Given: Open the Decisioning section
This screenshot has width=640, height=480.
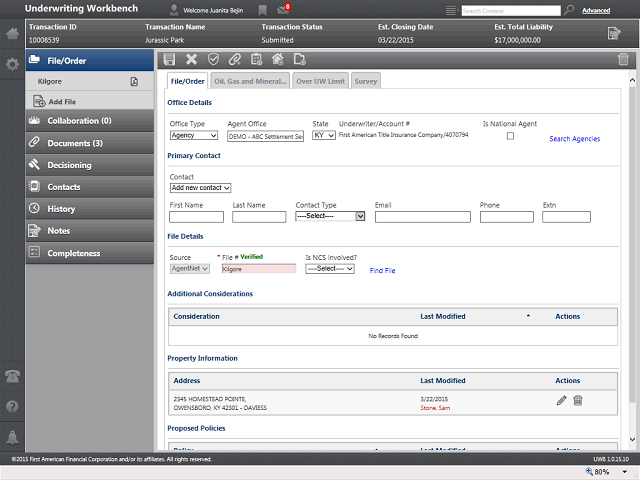Looking at the screenshot, I should click(x=90, y=165).
